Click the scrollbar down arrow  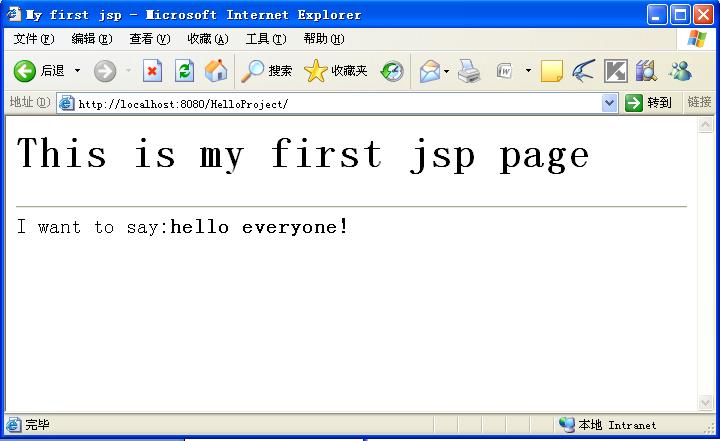705,402
